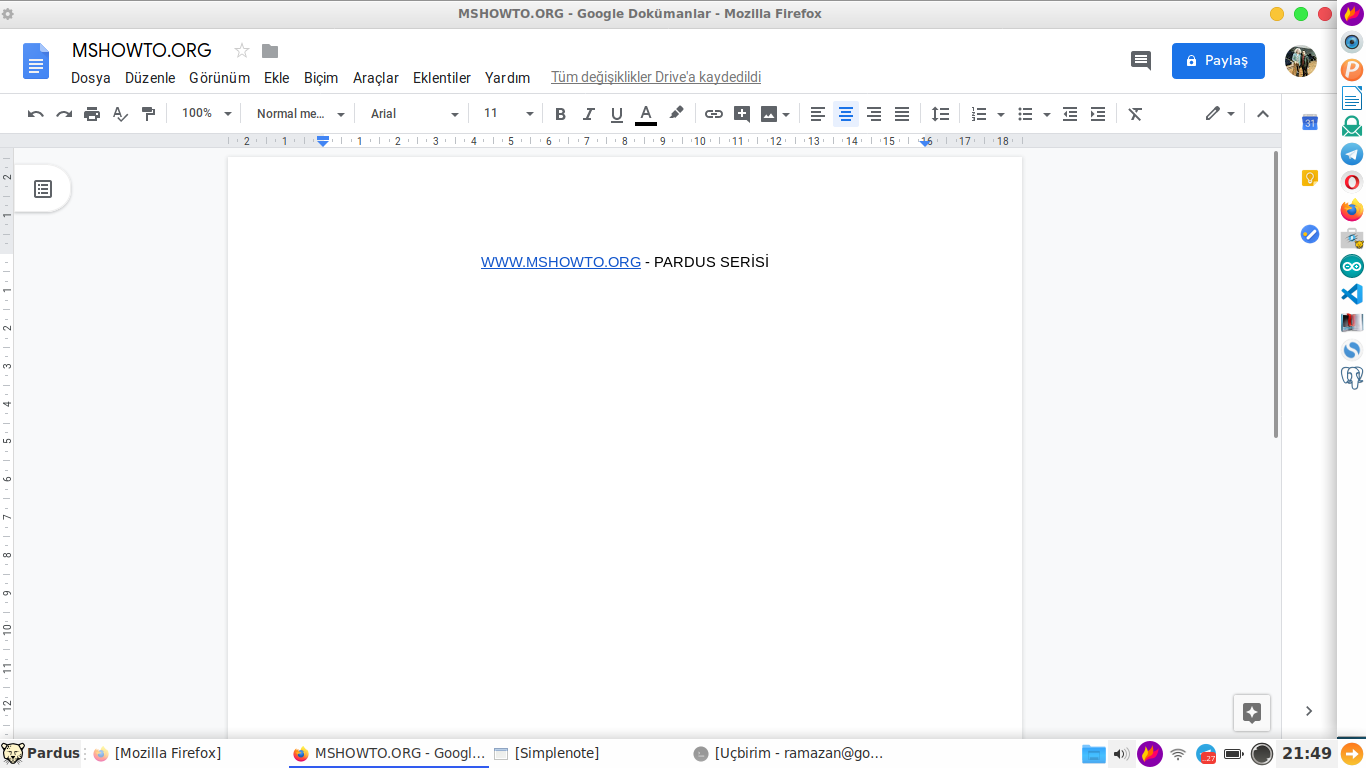
Task: Open the editing mode pencil dropdown
Action: [1220, 114]
